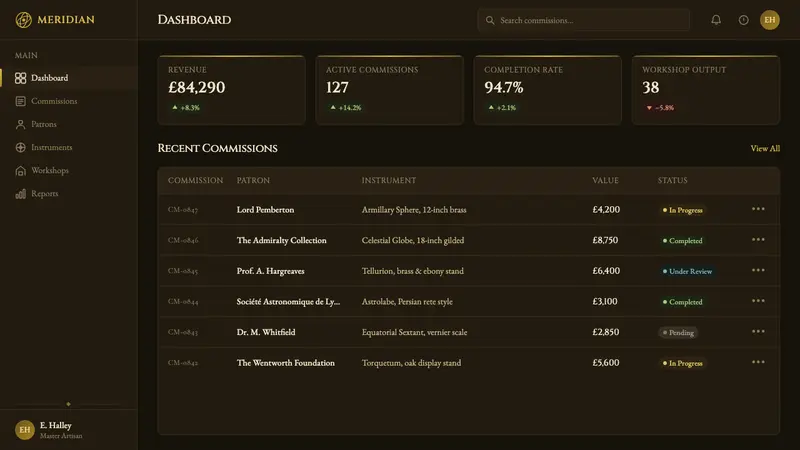Click the E. Halley avatar in sidebar footer
Viewport: 800px width, 450px height.
24,430
